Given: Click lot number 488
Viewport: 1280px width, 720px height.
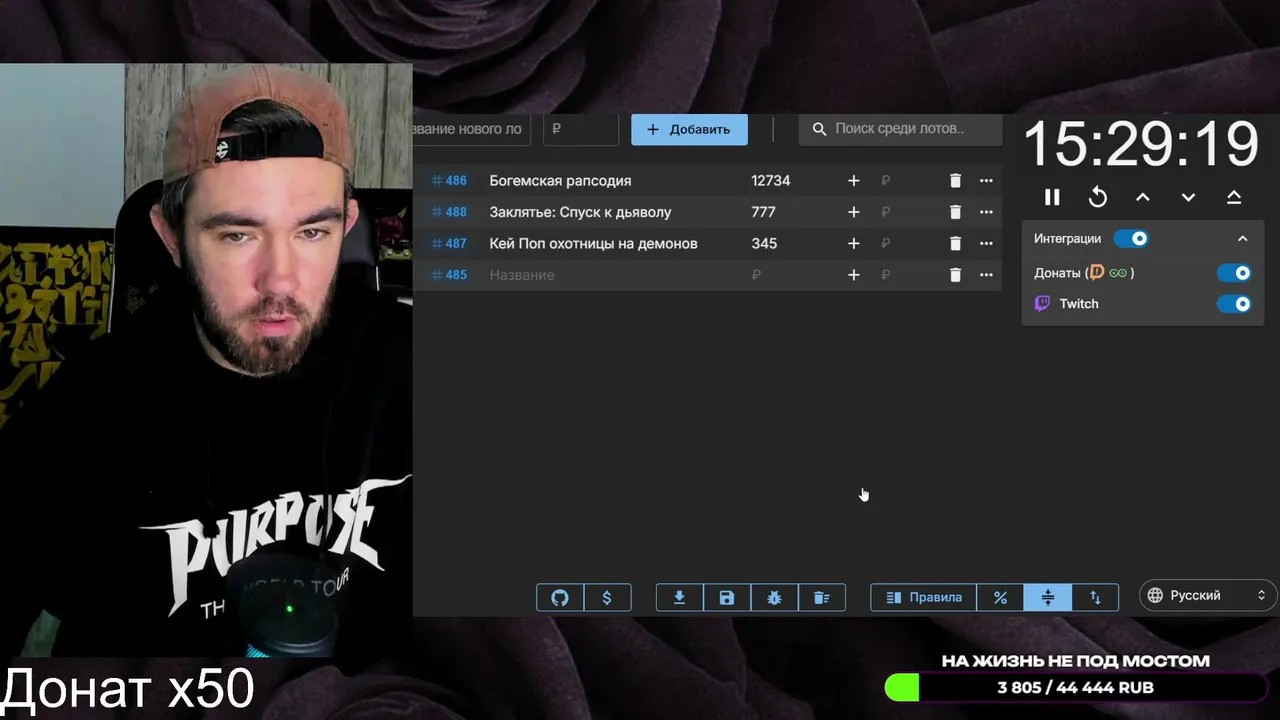Looking at the screenshot, I should 449,212.
